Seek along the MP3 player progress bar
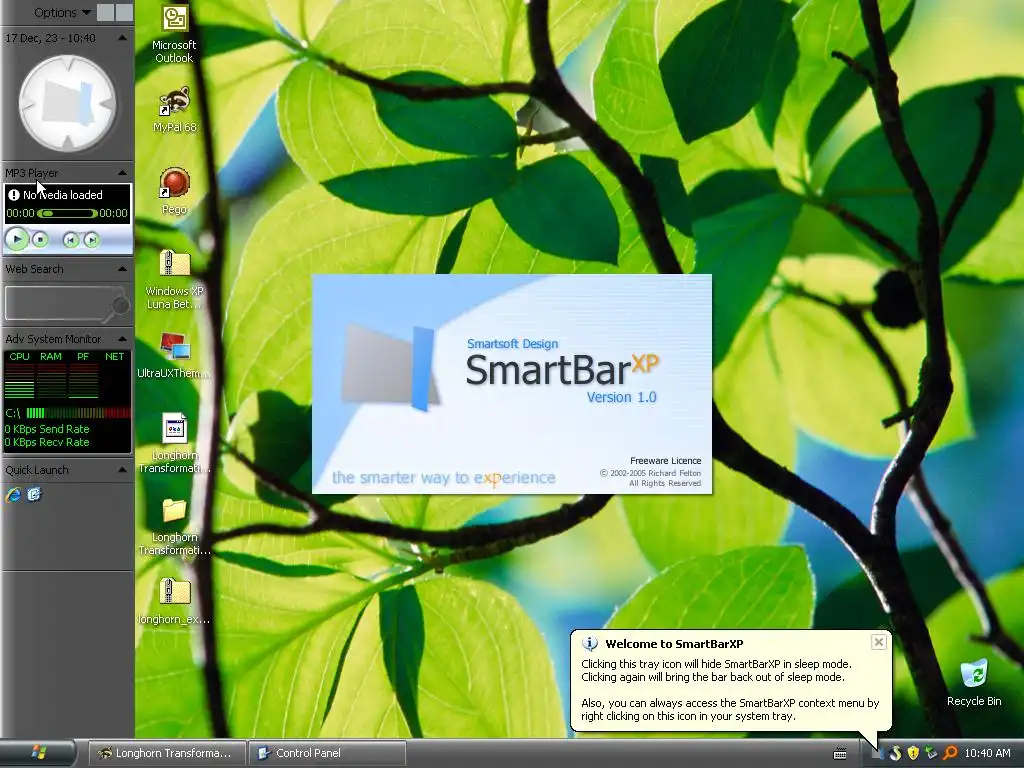Image resolution: width=1024 pixels, height=768 pixels. [x=67, y=214]
